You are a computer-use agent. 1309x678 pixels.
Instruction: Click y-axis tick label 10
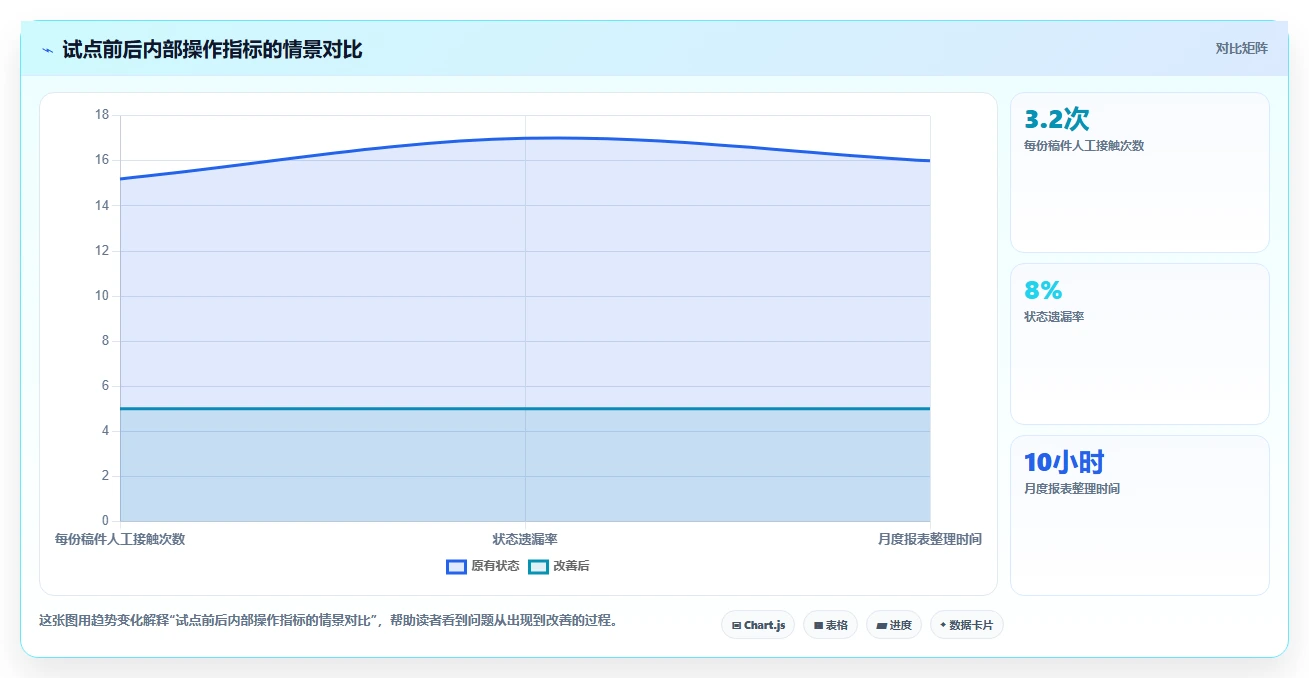(102, 296)
